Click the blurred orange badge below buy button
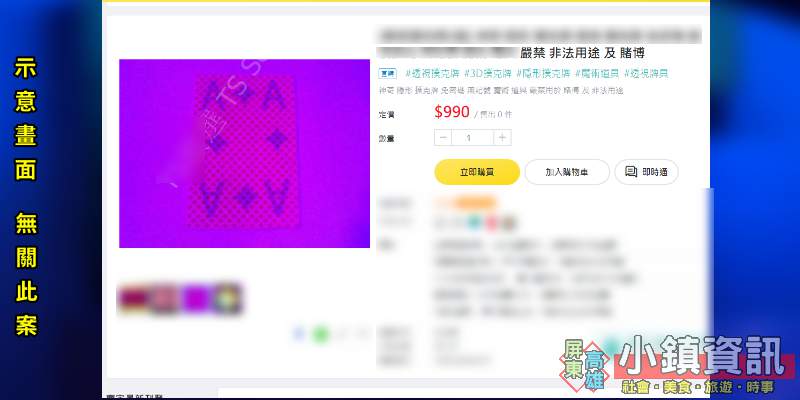This screenshot has height=400, width=800. coord(465,203)
